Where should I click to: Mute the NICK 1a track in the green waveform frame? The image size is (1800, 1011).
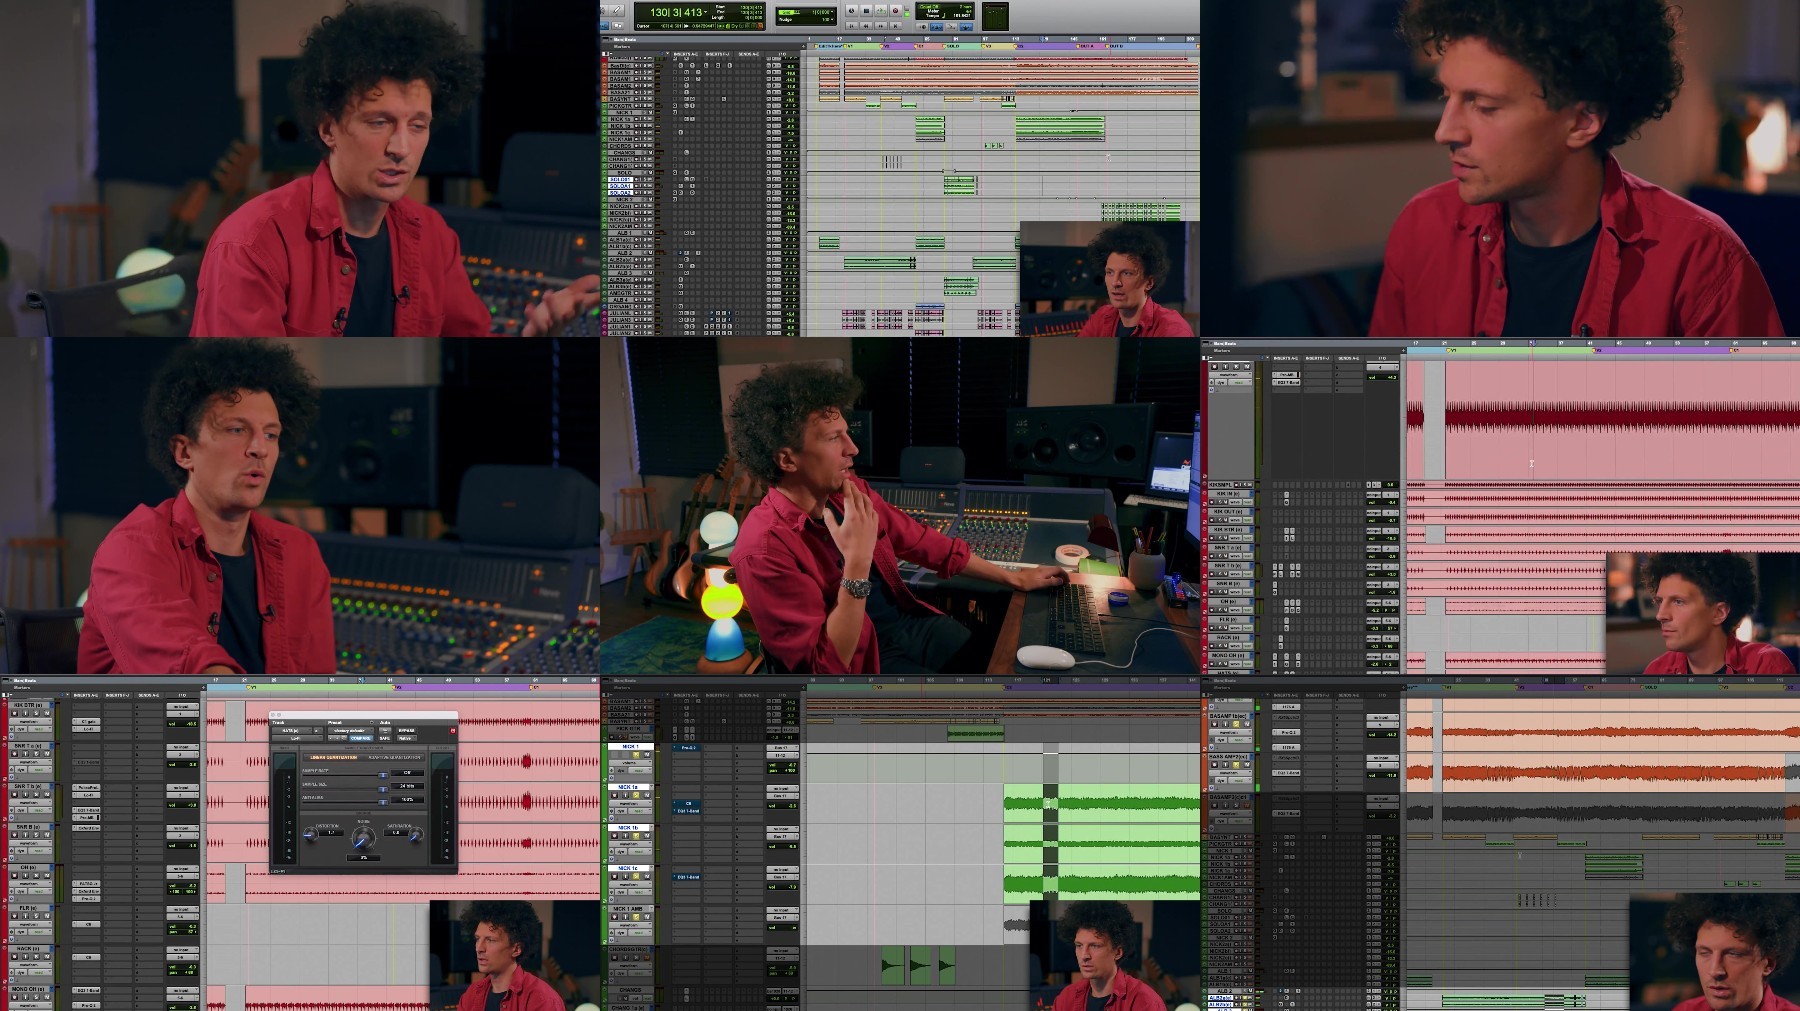point(647,795)
